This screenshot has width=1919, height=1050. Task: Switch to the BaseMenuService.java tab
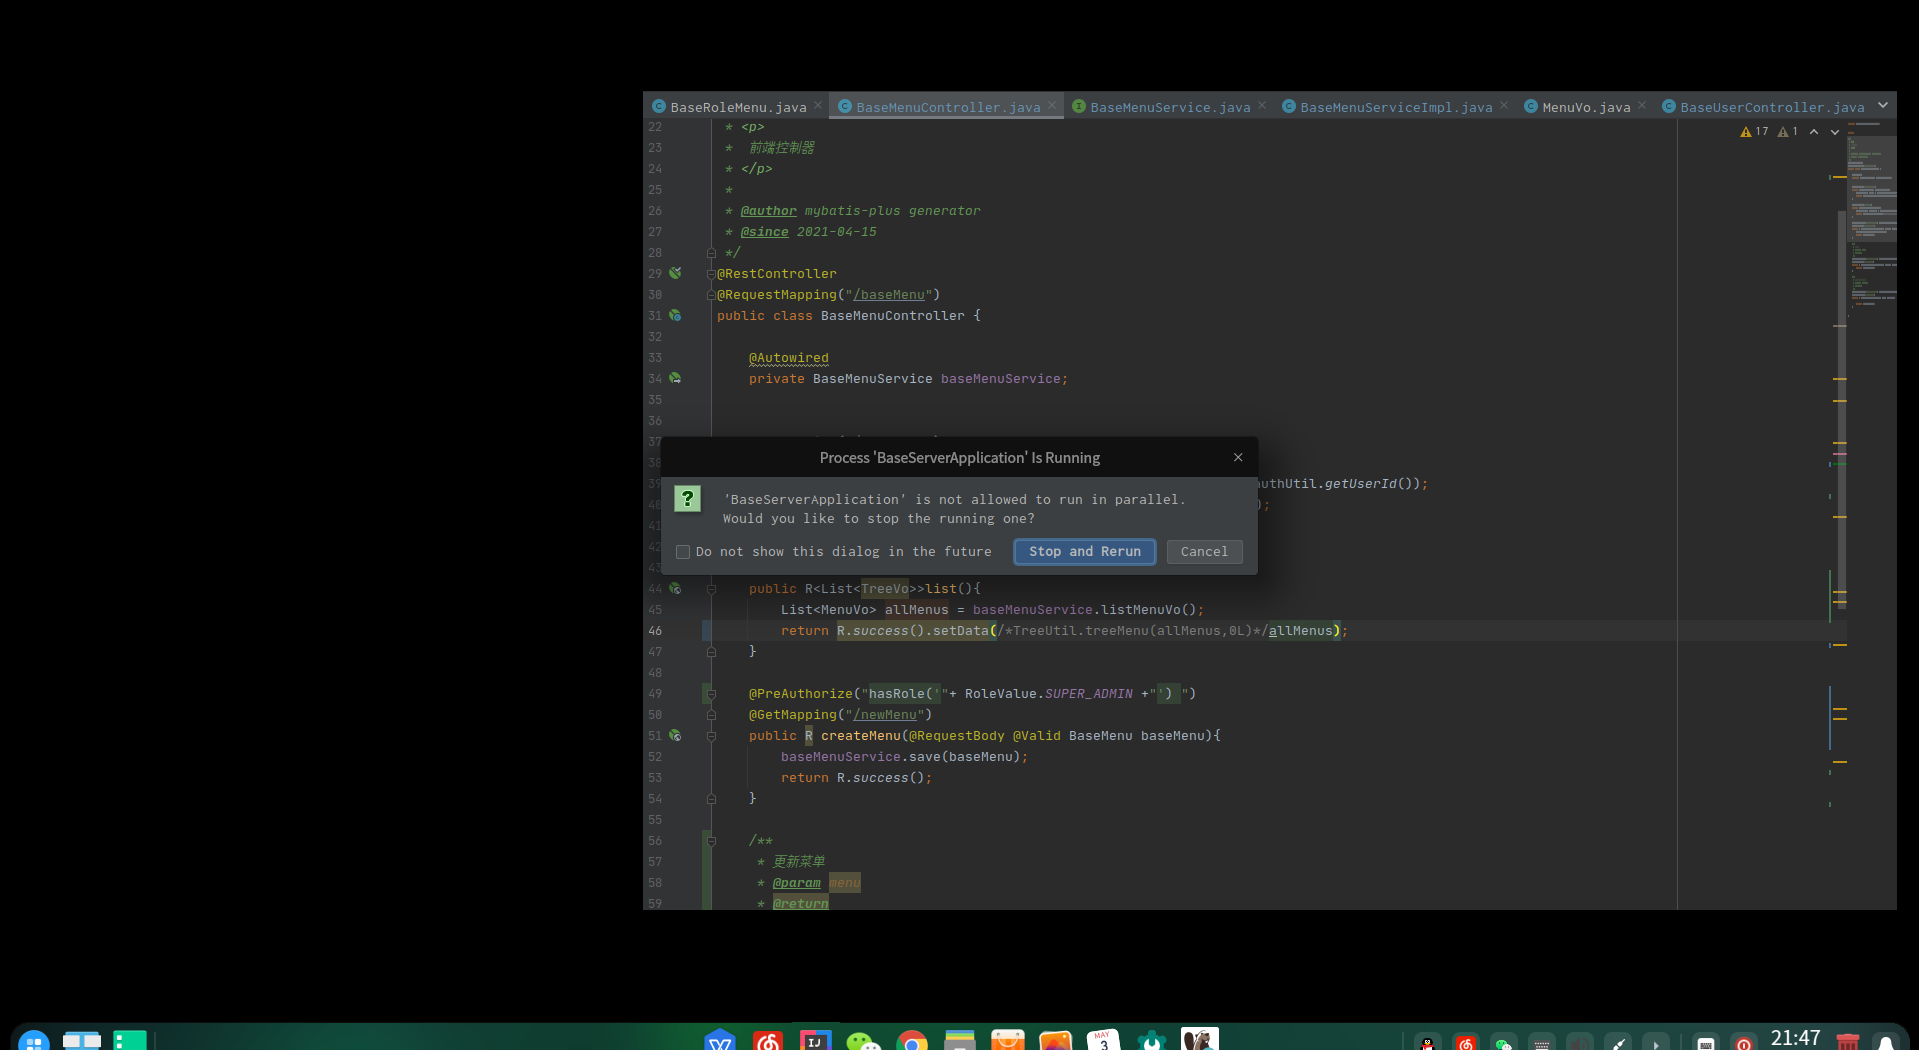click(1169, 107)
